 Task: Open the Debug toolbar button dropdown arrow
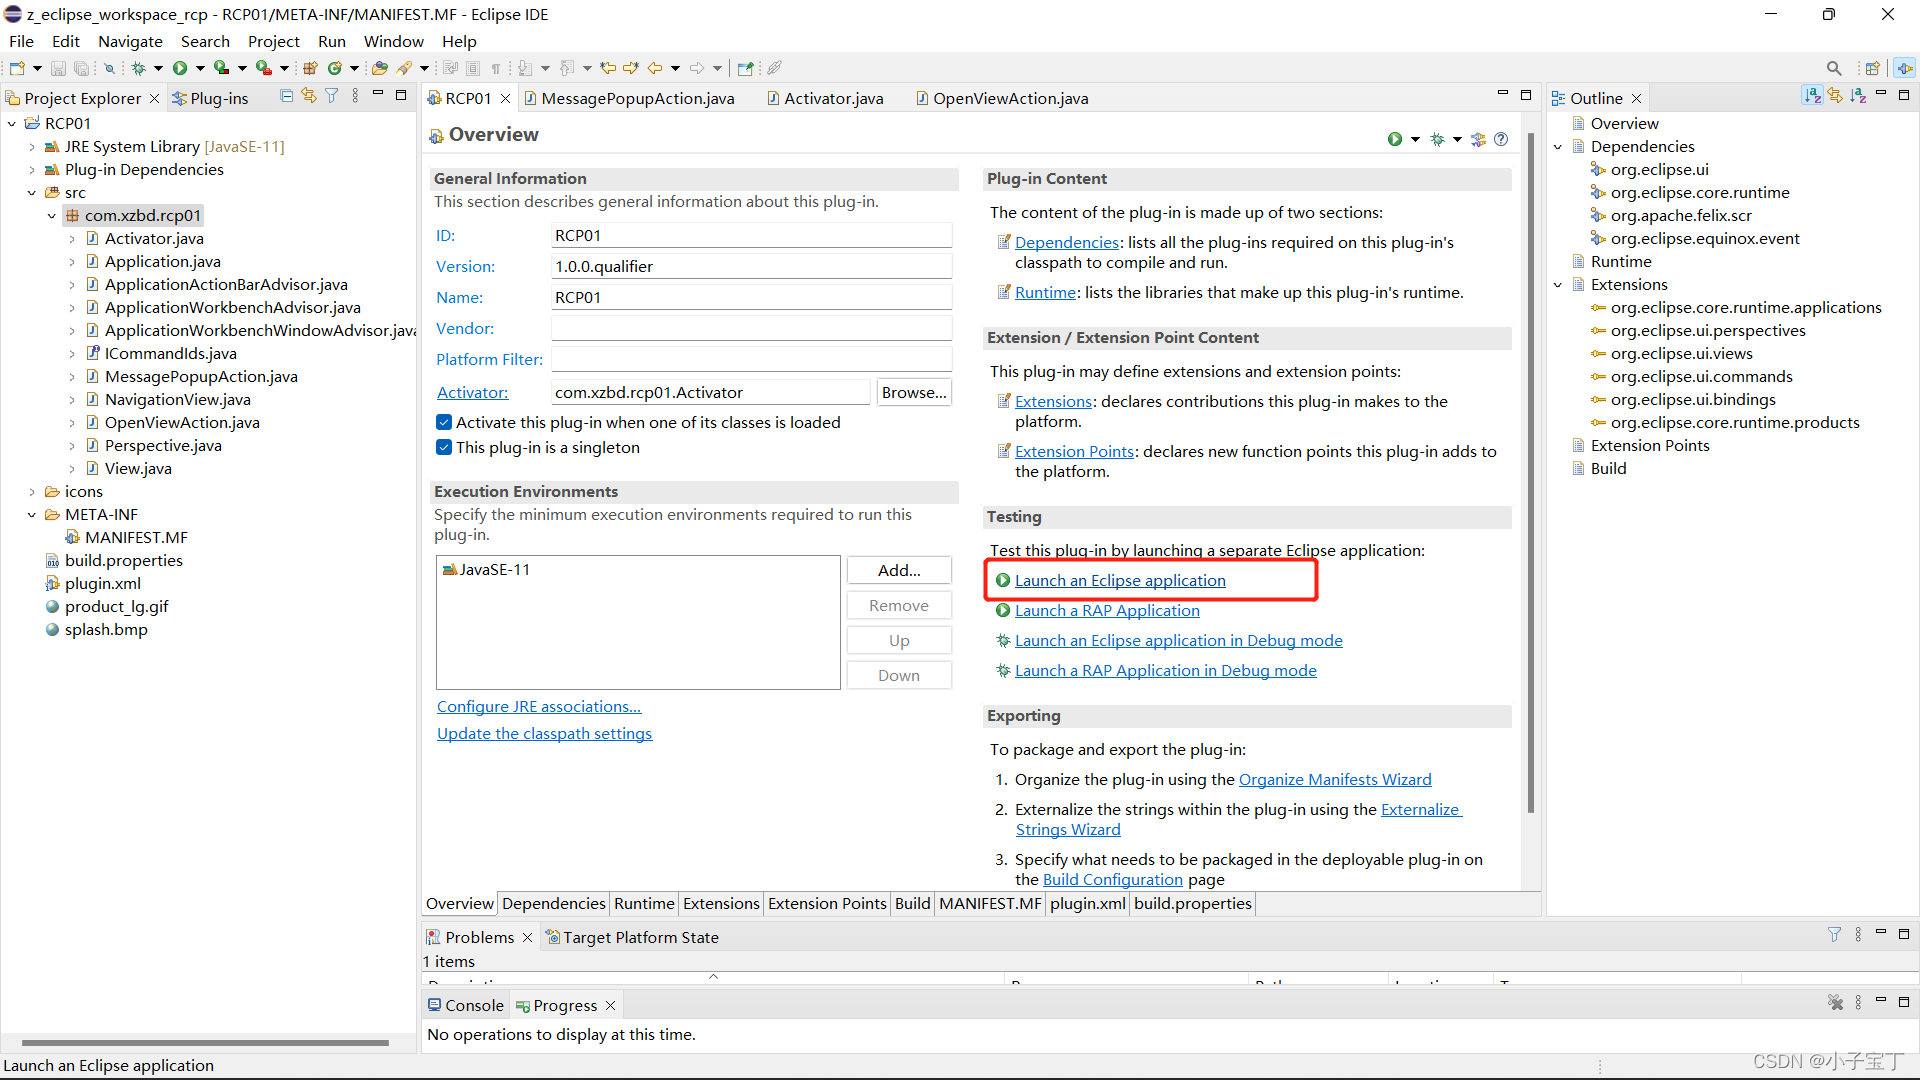(x=158, y=68)
